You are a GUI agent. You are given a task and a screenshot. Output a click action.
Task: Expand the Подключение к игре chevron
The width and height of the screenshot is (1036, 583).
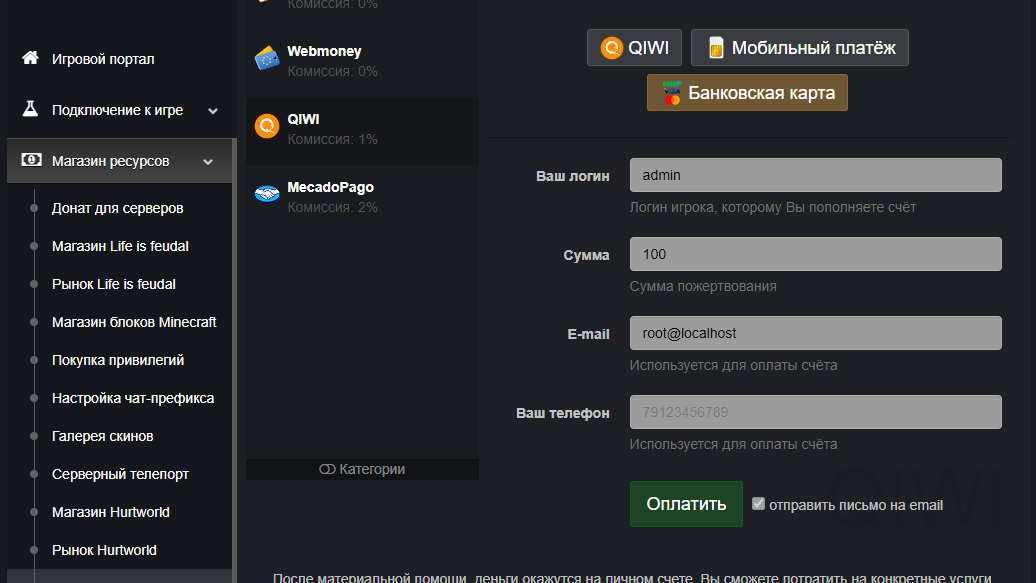click(213, 111)
